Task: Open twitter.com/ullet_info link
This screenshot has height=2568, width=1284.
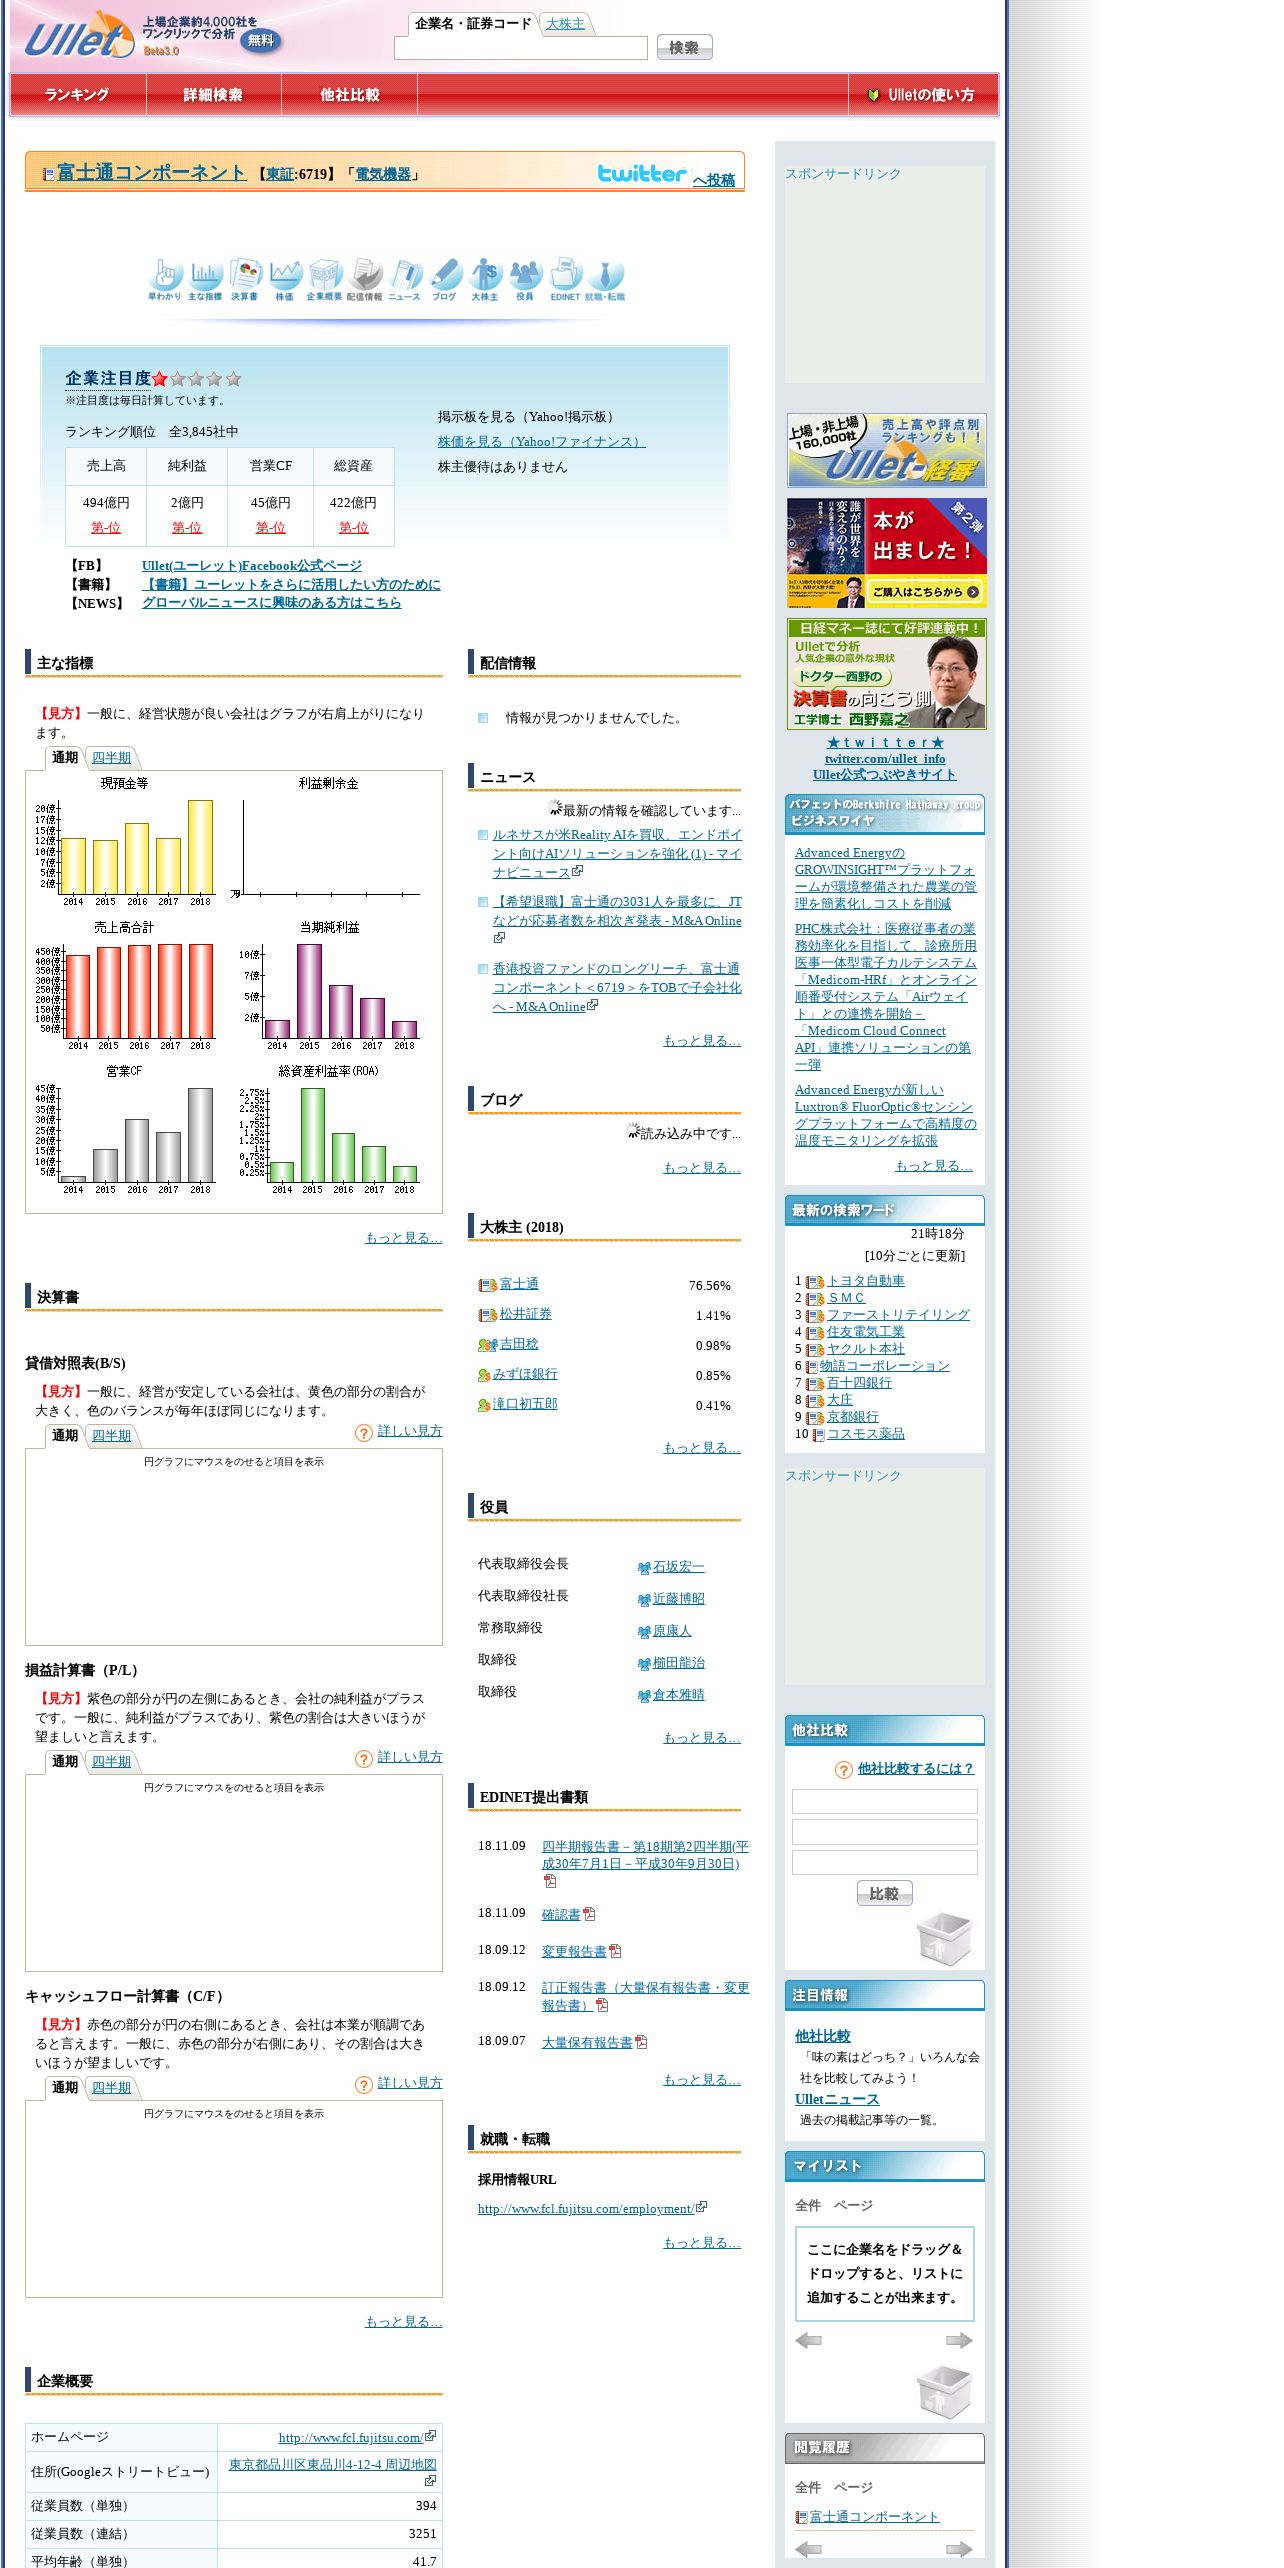Action: (885, 759)
